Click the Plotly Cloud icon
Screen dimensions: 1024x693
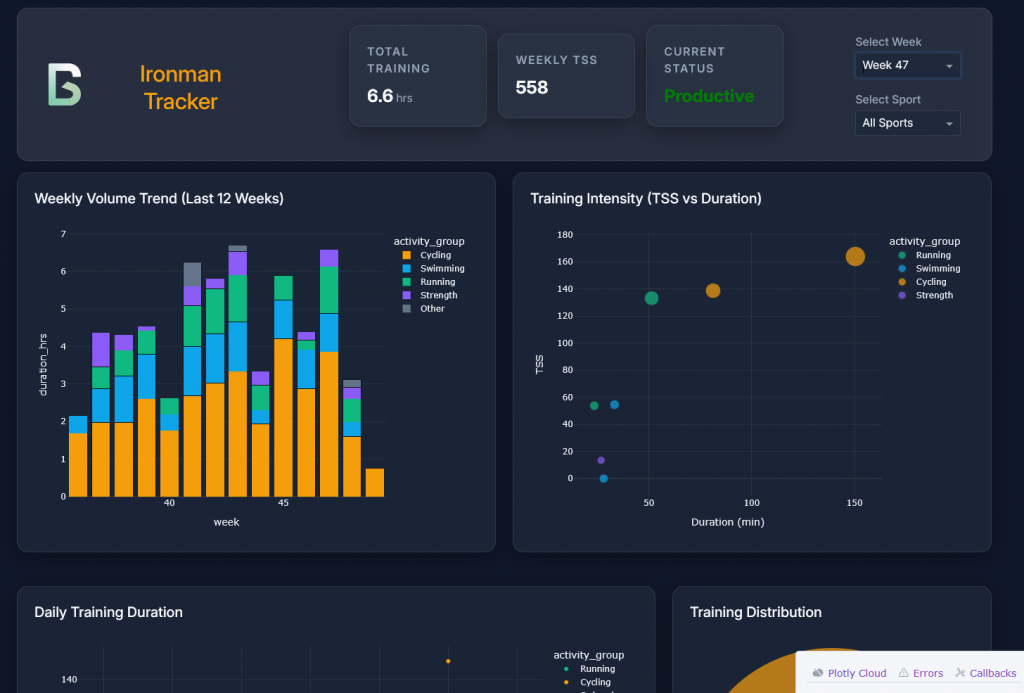point(818,673)
